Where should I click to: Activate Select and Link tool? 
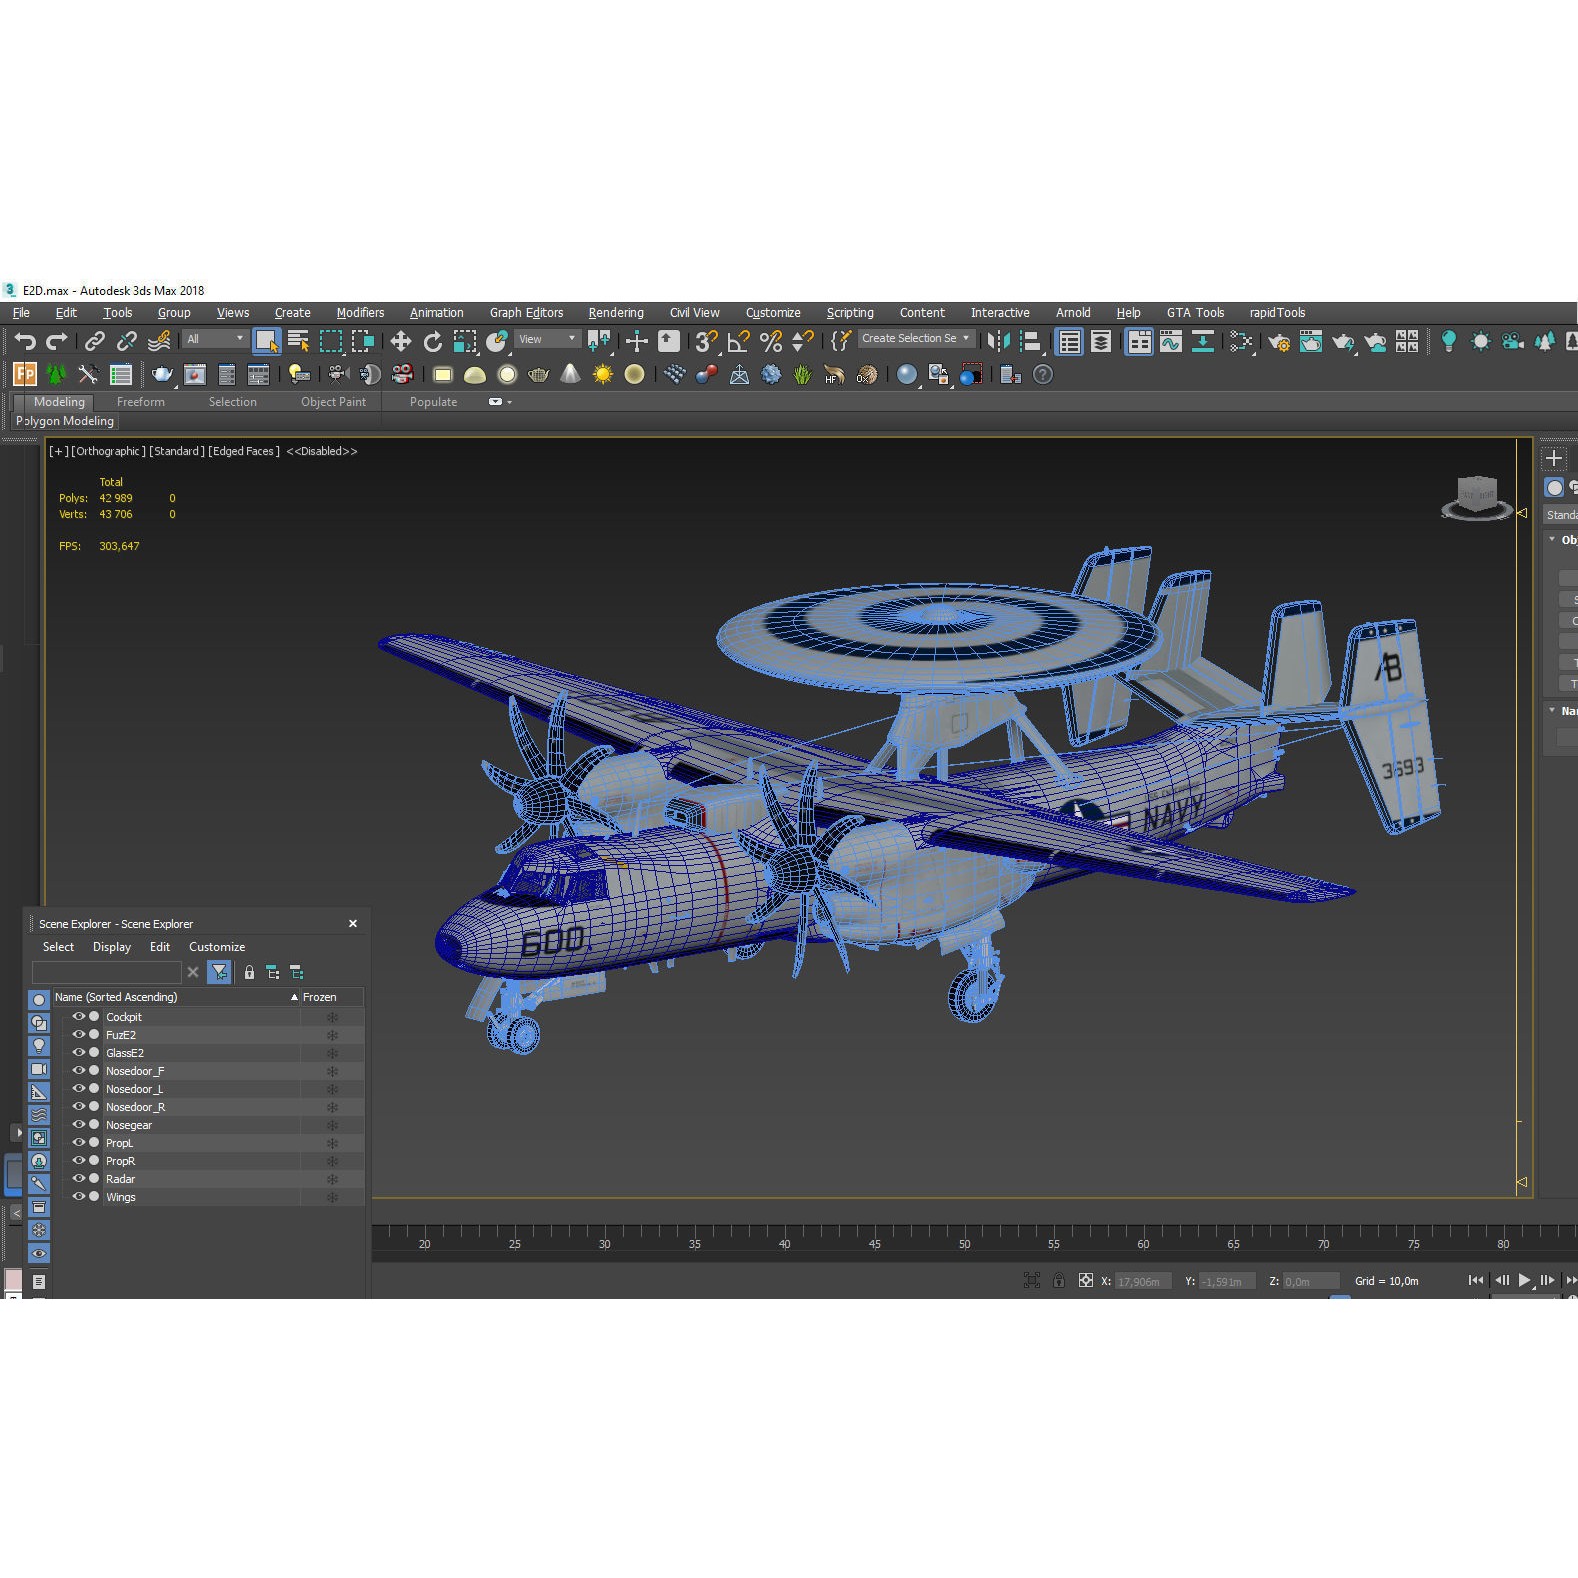94,342
